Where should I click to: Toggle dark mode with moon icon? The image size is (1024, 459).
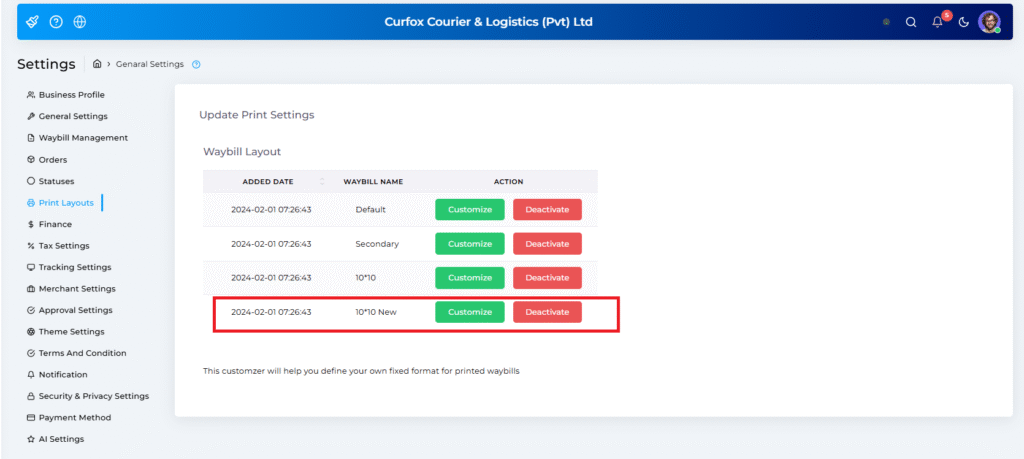point(964,23)
